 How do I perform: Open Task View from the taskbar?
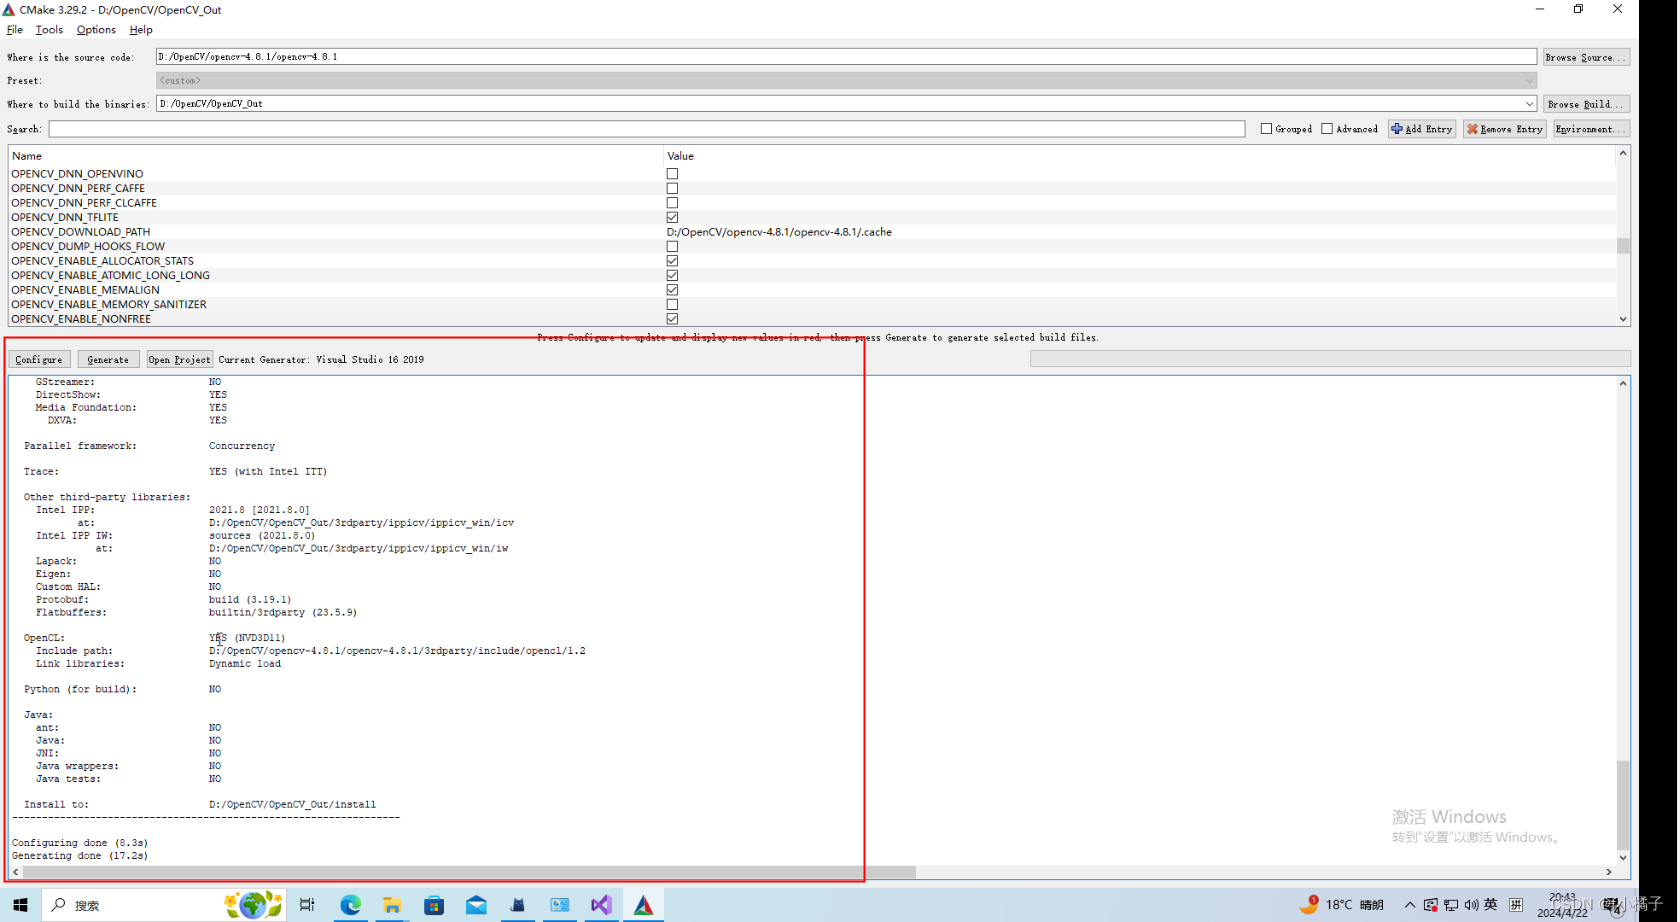click(307, 905)
